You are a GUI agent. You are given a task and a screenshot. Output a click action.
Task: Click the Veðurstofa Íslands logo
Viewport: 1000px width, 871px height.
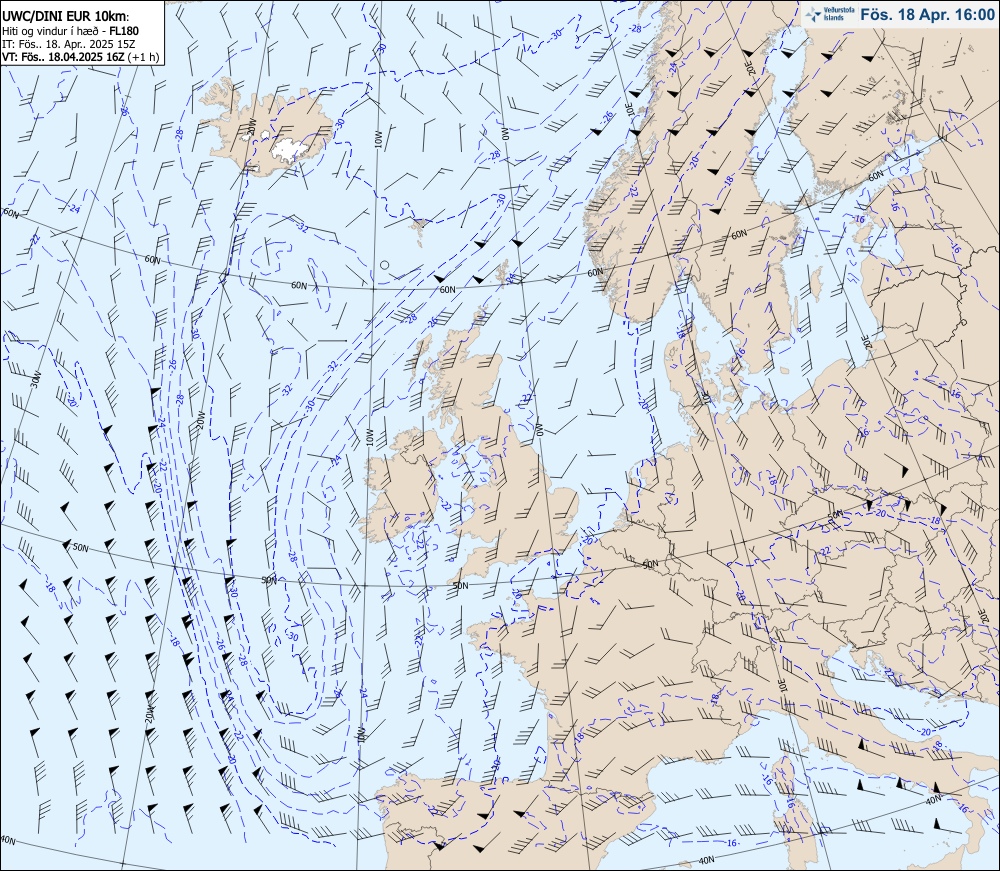pyautogui.click(x=828, y=14)
